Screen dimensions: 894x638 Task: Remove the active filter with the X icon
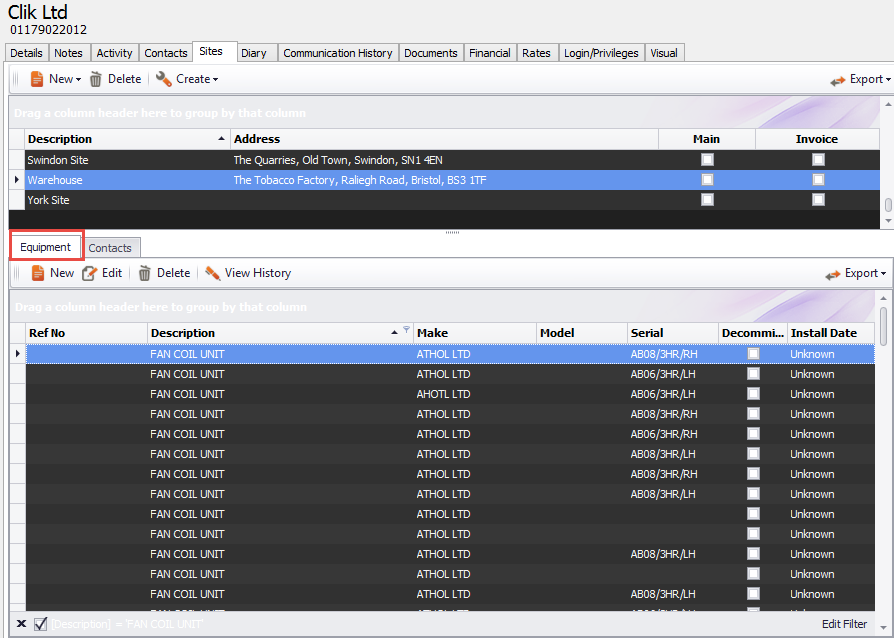(x=20, y=623)
